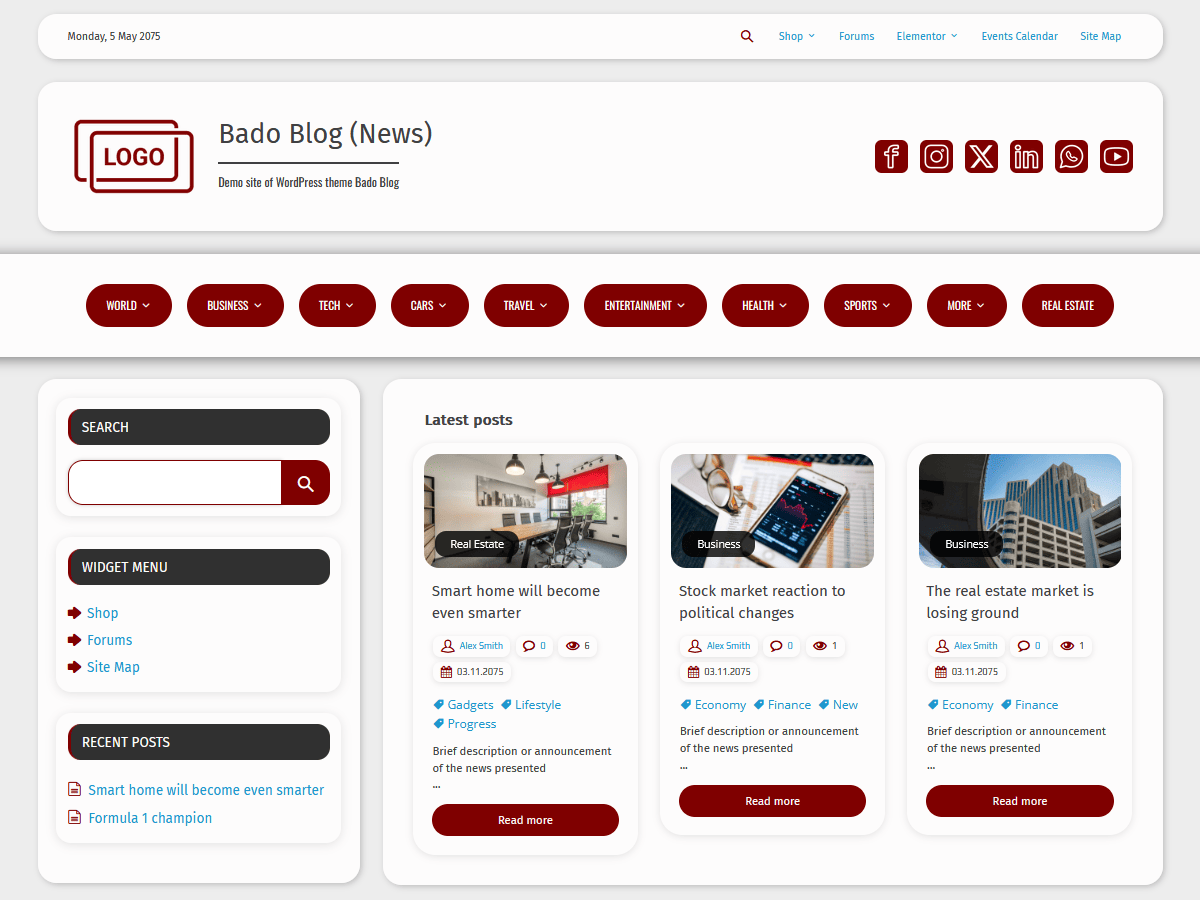1200x900 pixels.
Task: Click the Gadgets tag link
Action: coord(470,705)
